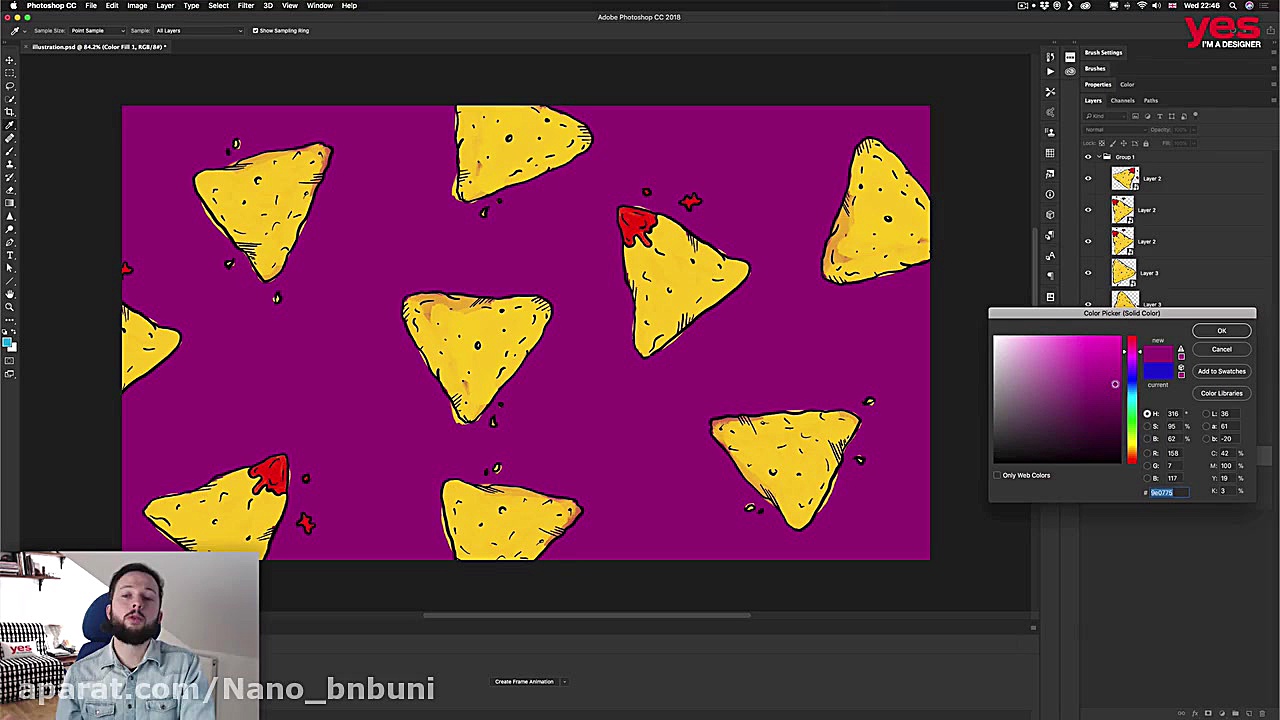Select the Dodge tool
This screenshot has width=1280, height=720.
point(10,229)
